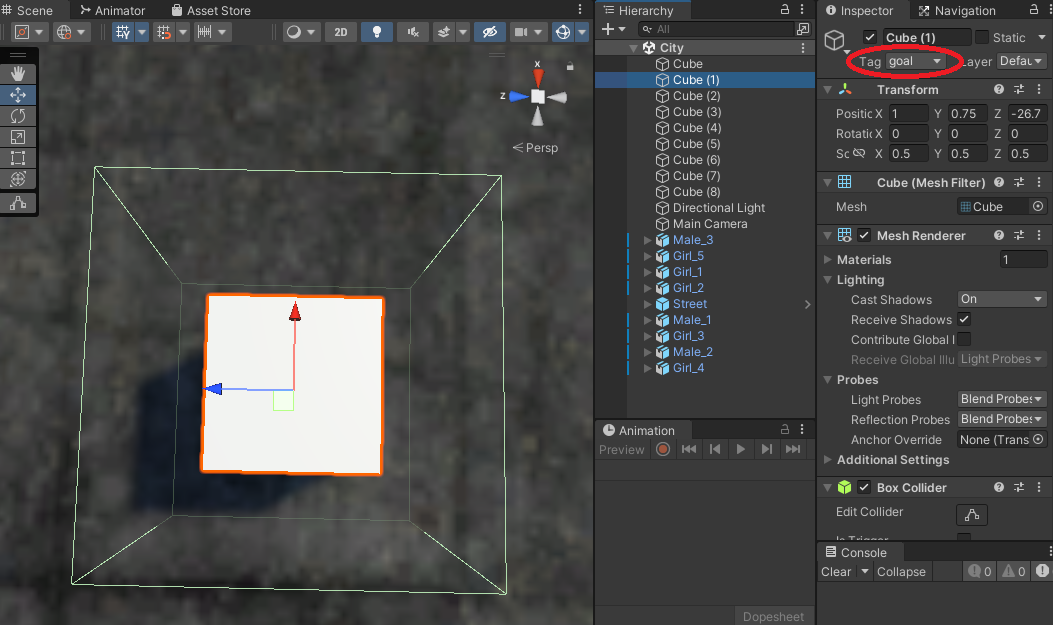Enable the Static checkbox
The image size is (1053, 625).
click(x=982, y=38)
